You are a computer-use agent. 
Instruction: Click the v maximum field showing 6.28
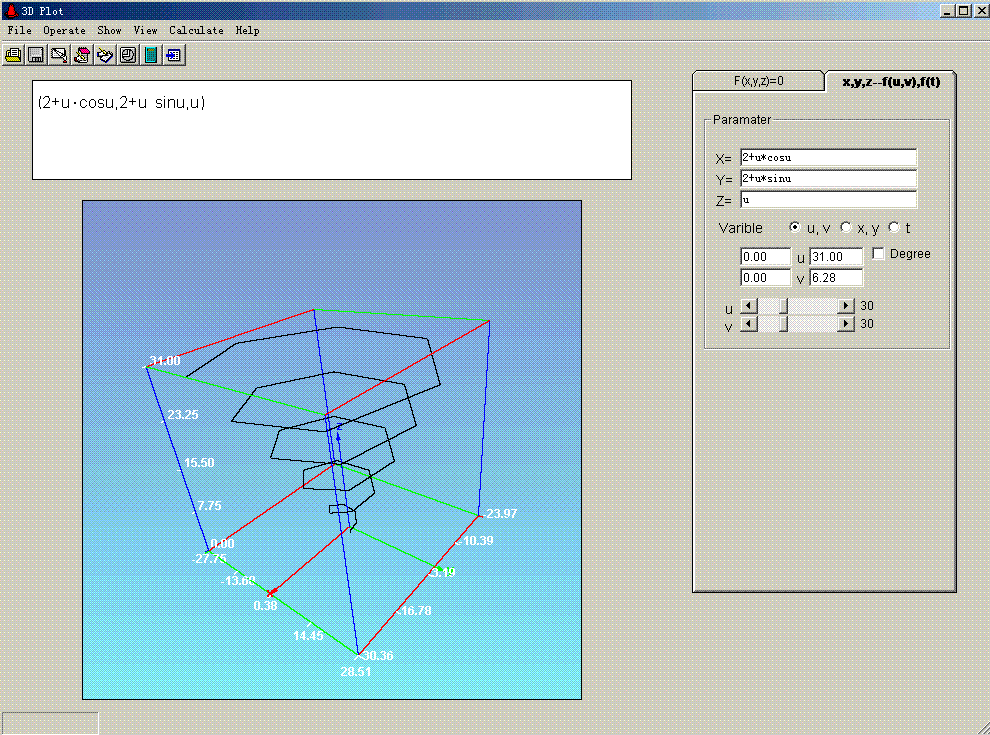[x=836, y=277]
